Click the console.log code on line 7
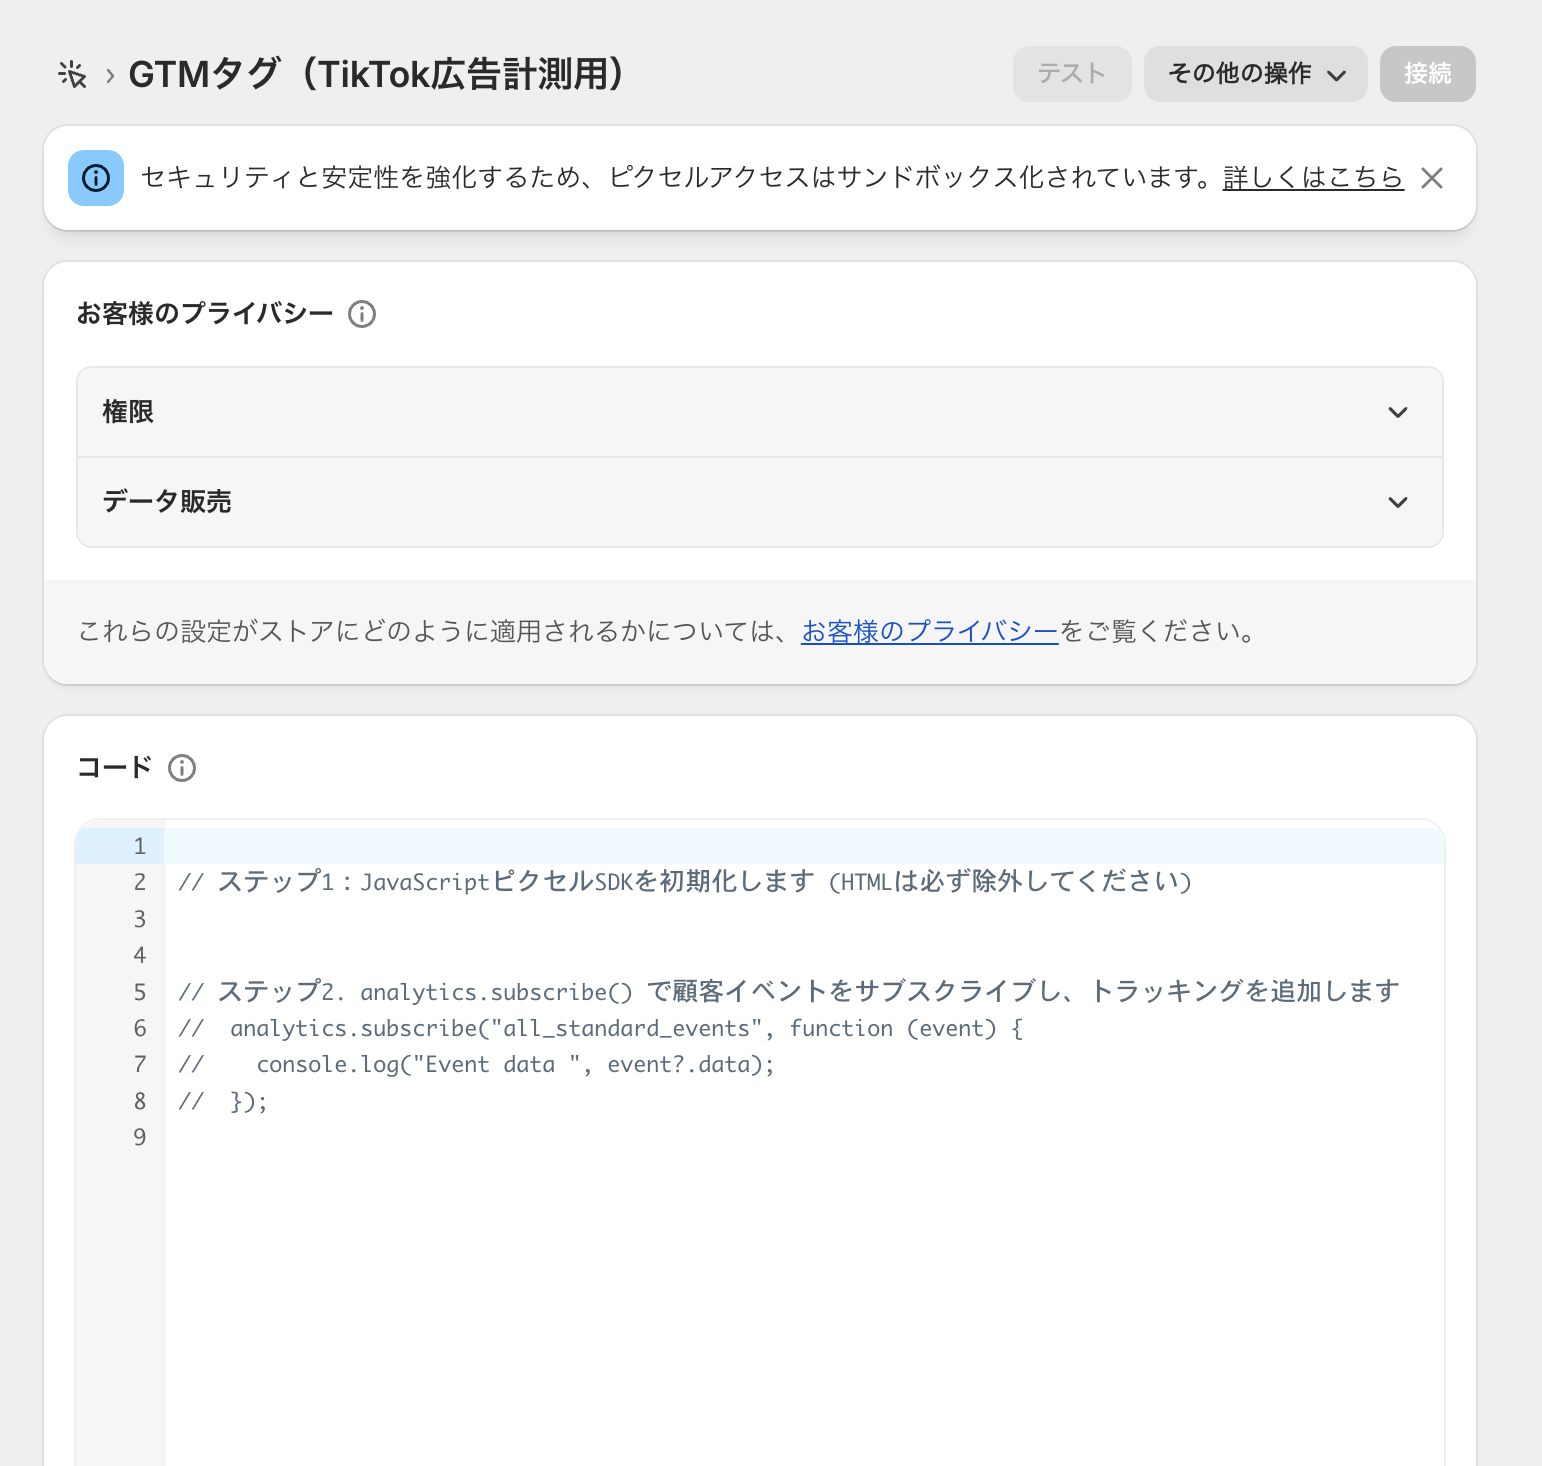 477,1064
